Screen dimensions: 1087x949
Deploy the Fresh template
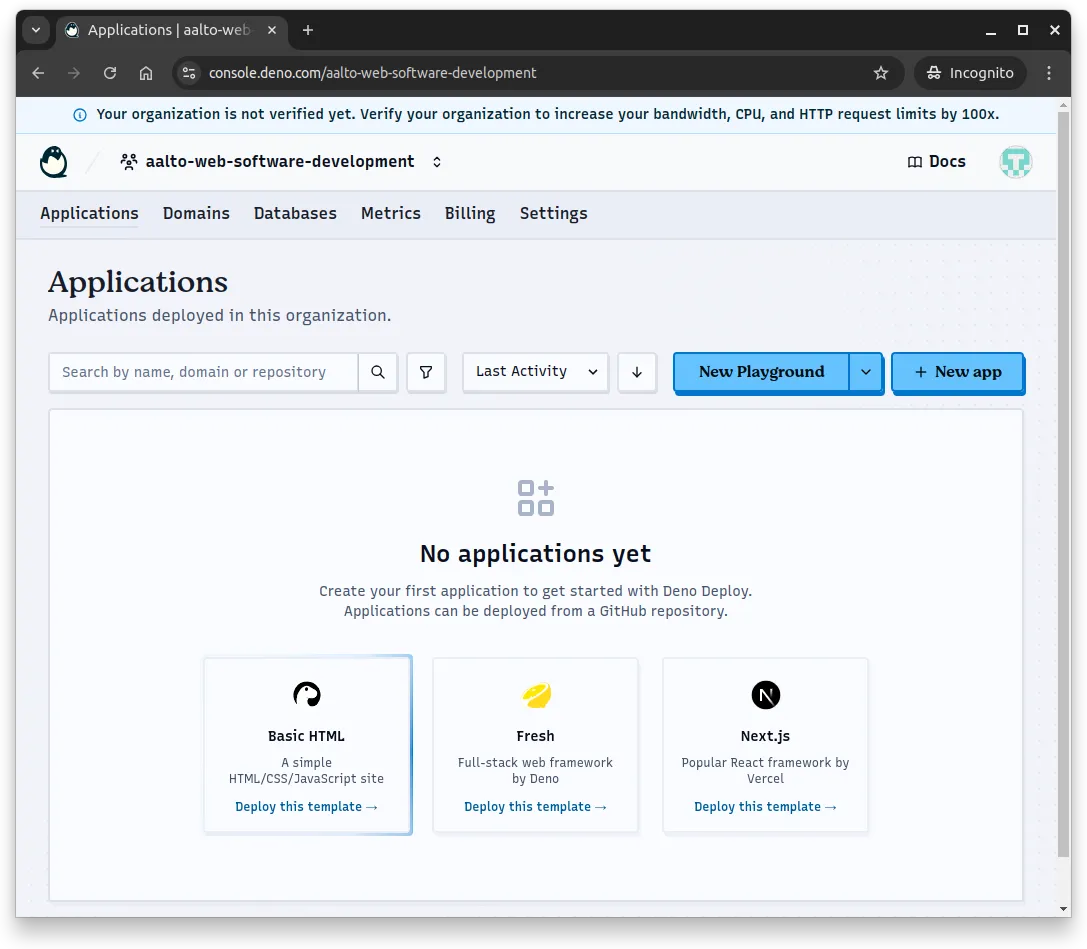[535, 806]
